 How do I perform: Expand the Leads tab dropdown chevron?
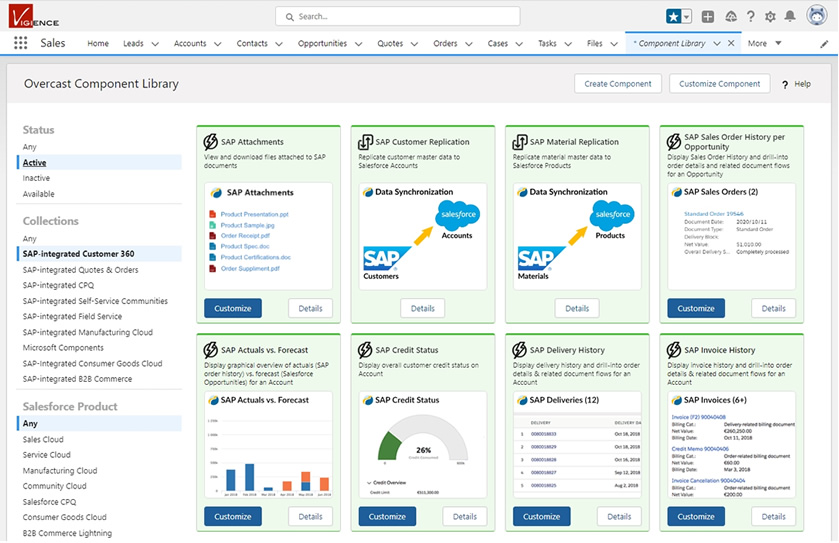tap(155, 44)
